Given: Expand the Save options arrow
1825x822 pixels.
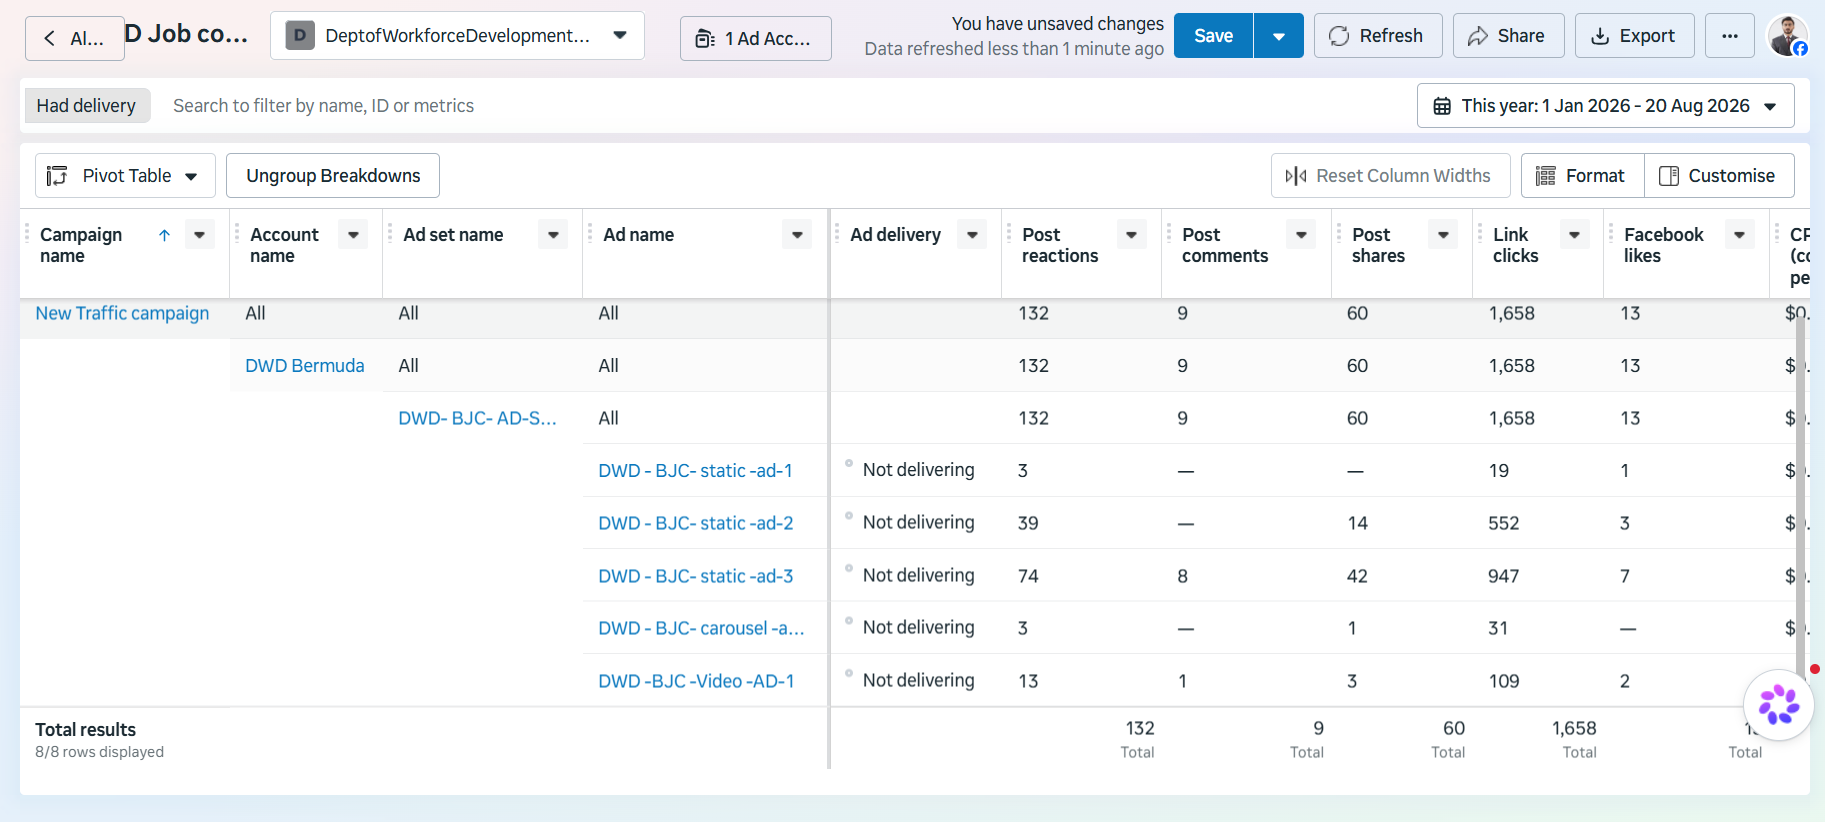Looking at the screenshot, I should click(x=1278, y=36).
